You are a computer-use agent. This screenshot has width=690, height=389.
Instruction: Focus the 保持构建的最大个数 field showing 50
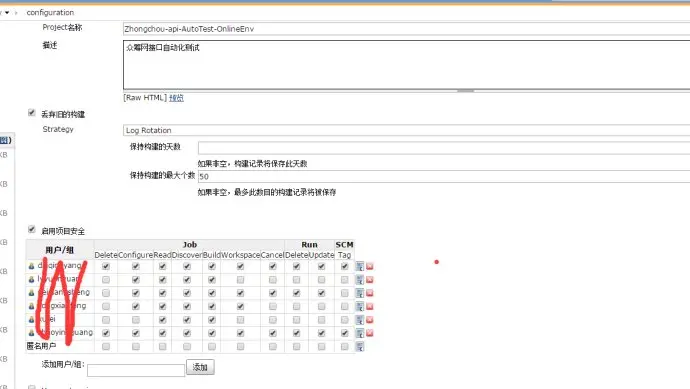click(x=444, y=176)
